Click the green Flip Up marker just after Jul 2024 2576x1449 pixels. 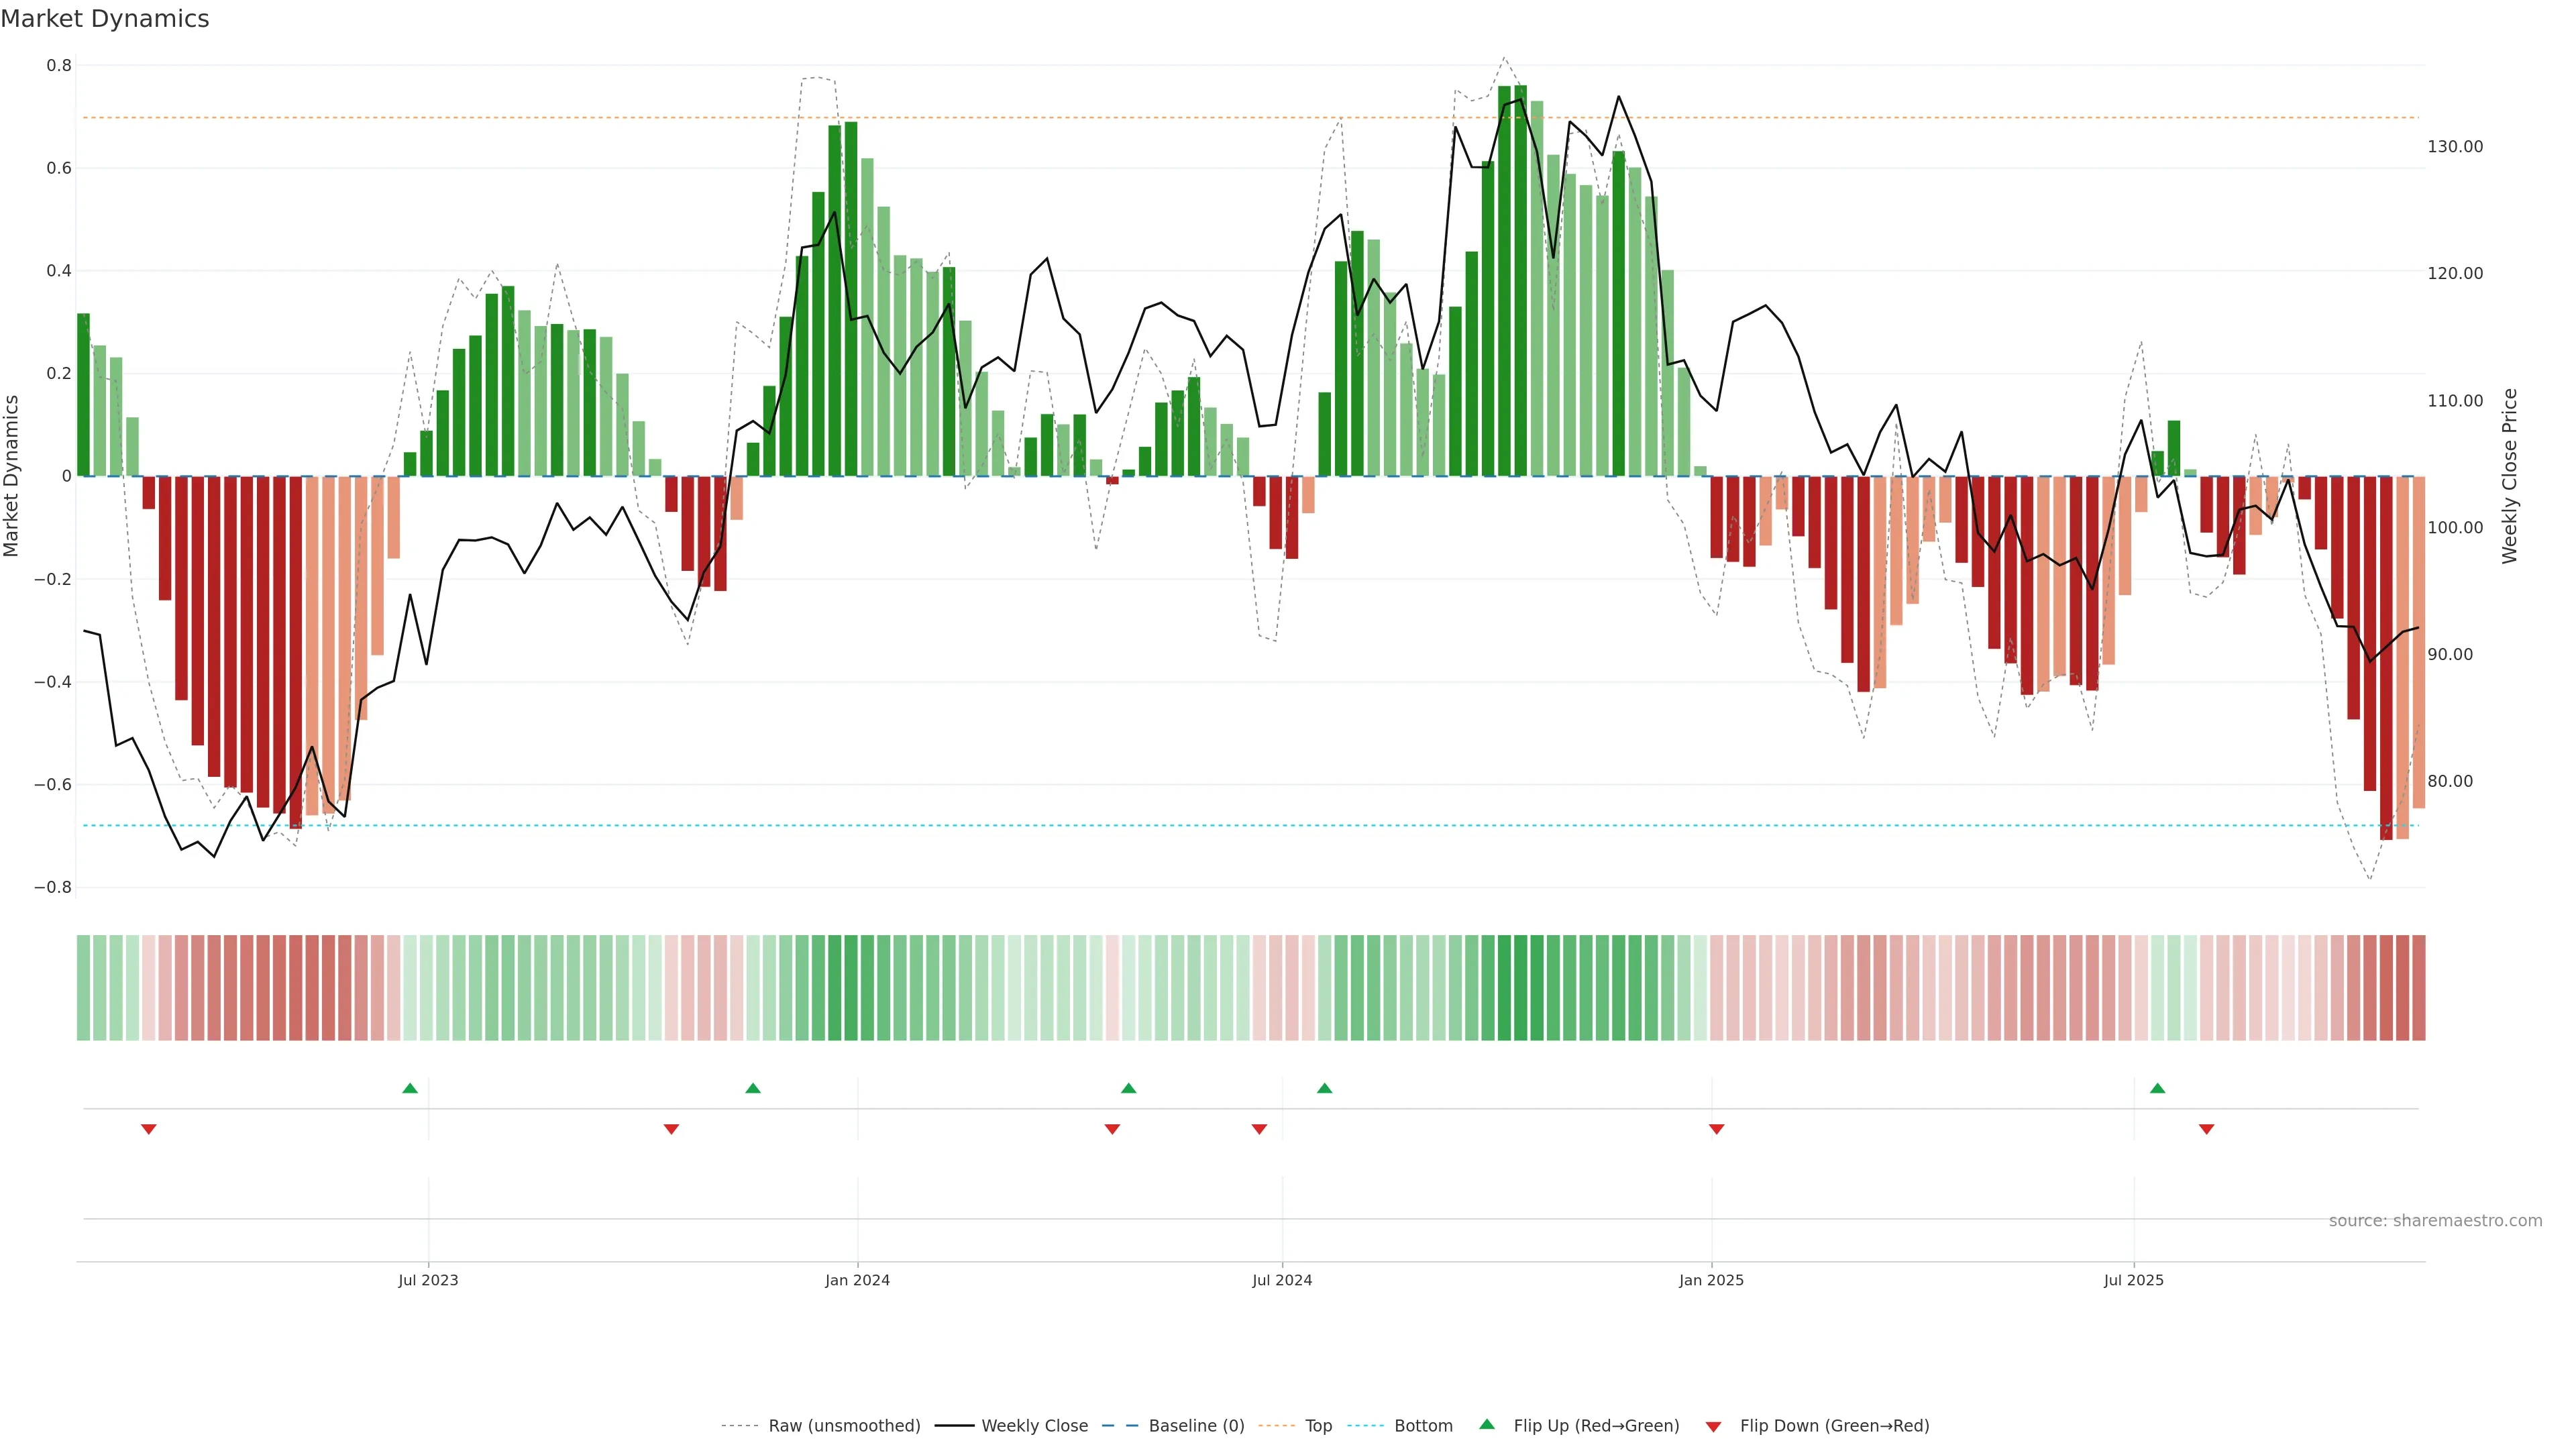pyautogui.click(x=1324, y=1088)
